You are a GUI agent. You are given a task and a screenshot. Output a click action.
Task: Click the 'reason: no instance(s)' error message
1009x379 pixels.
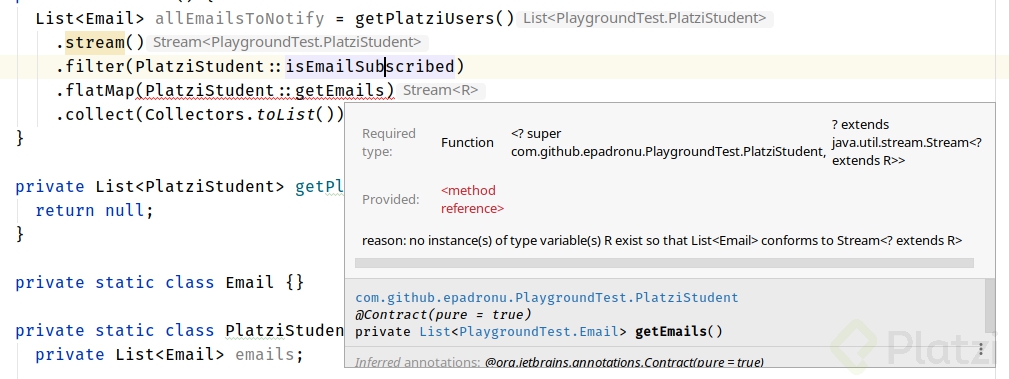662,241
